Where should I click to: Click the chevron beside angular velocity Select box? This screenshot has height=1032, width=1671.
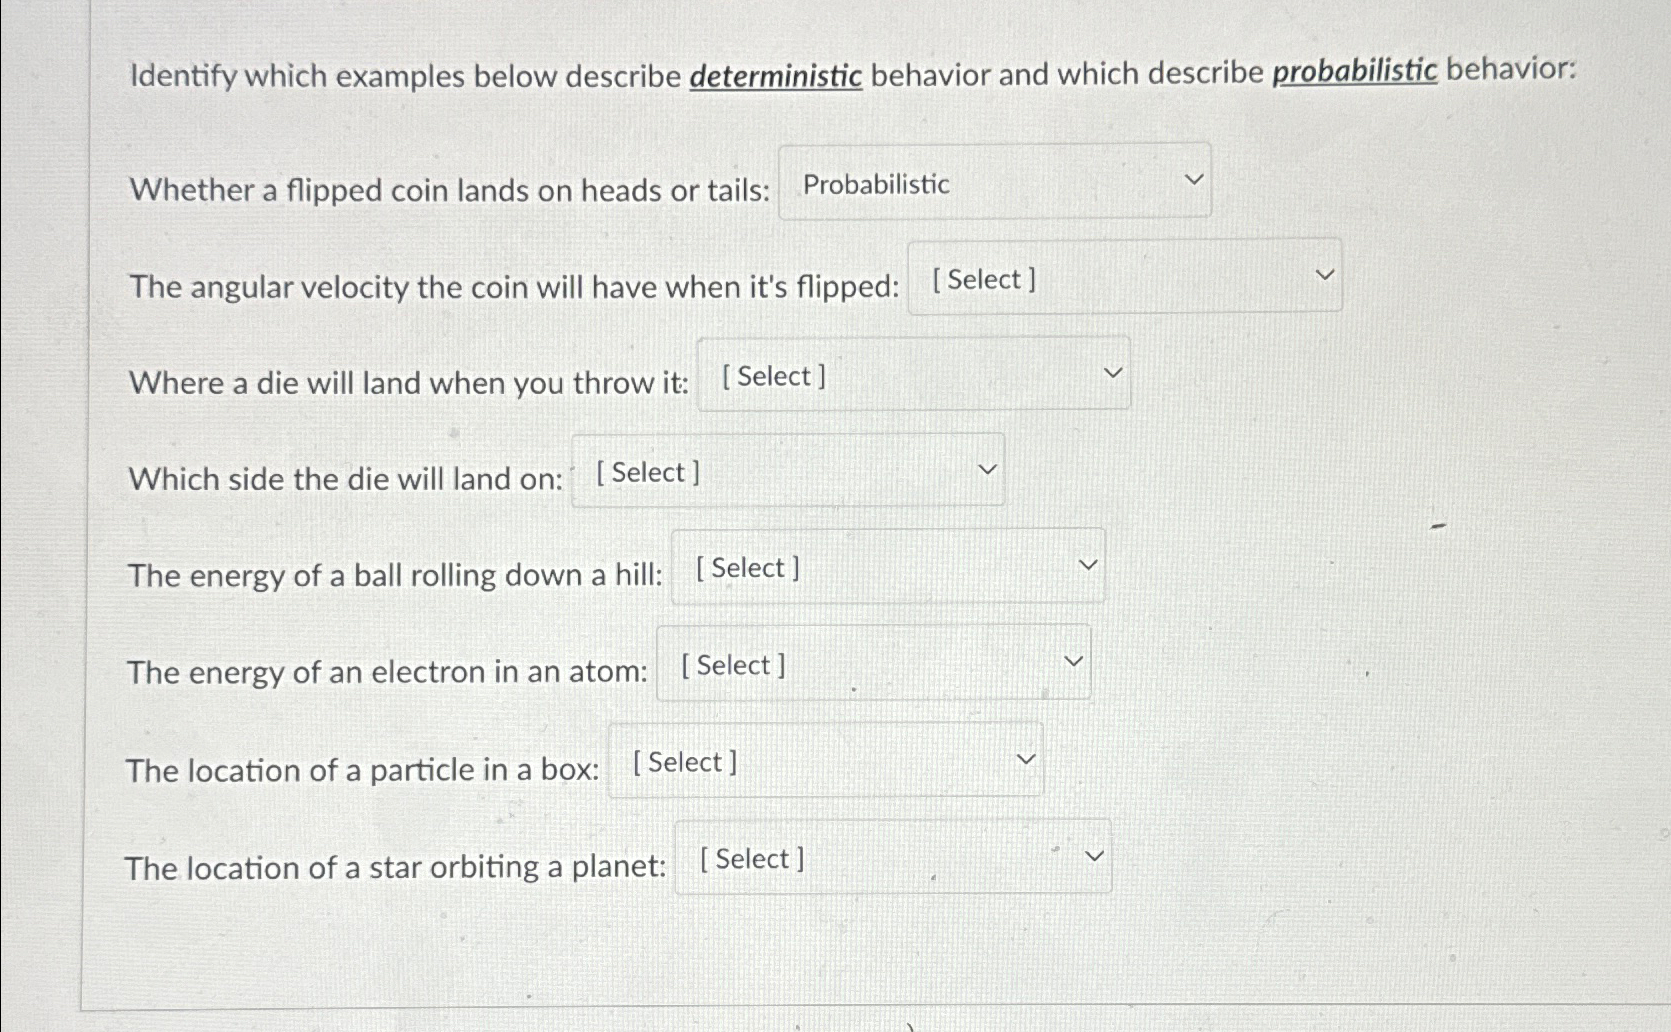(1323, 272)
